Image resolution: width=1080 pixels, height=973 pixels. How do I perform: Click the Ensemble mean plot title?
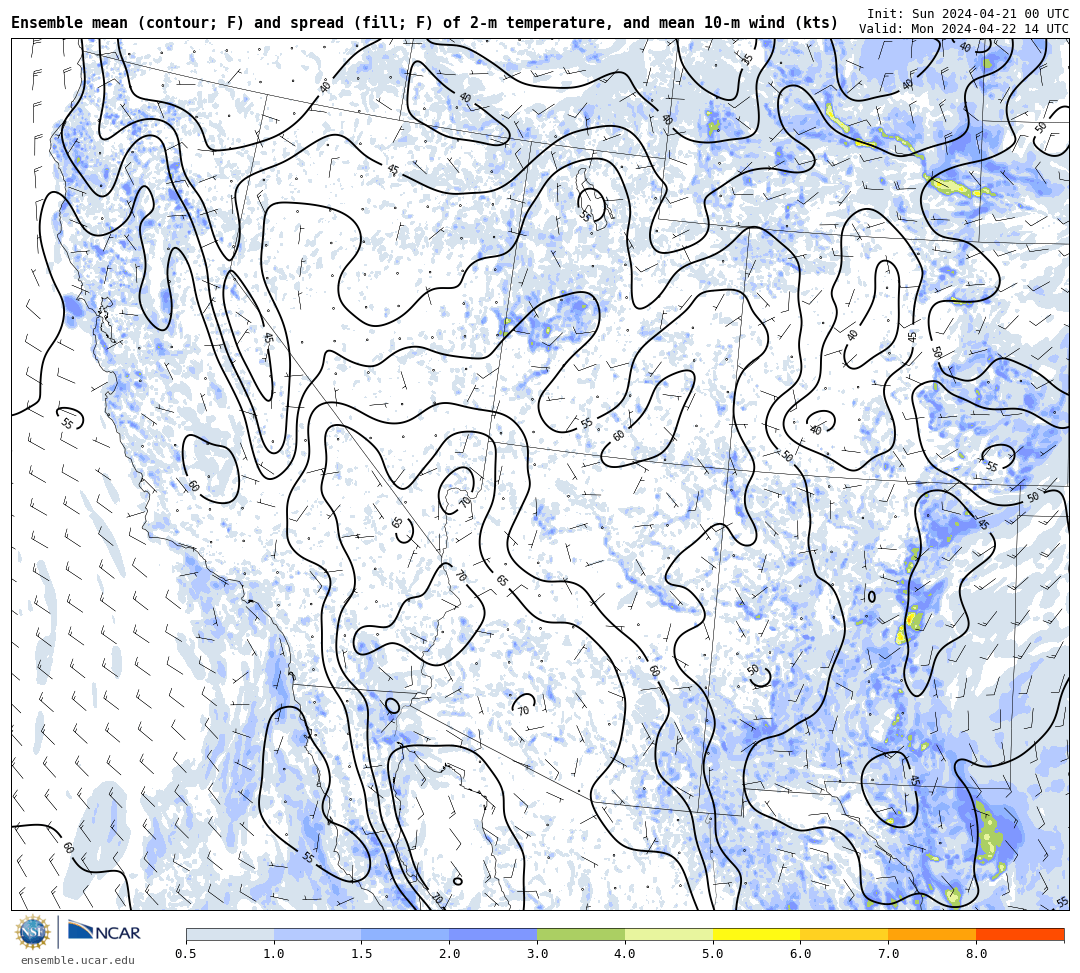(x=424, y=23)
